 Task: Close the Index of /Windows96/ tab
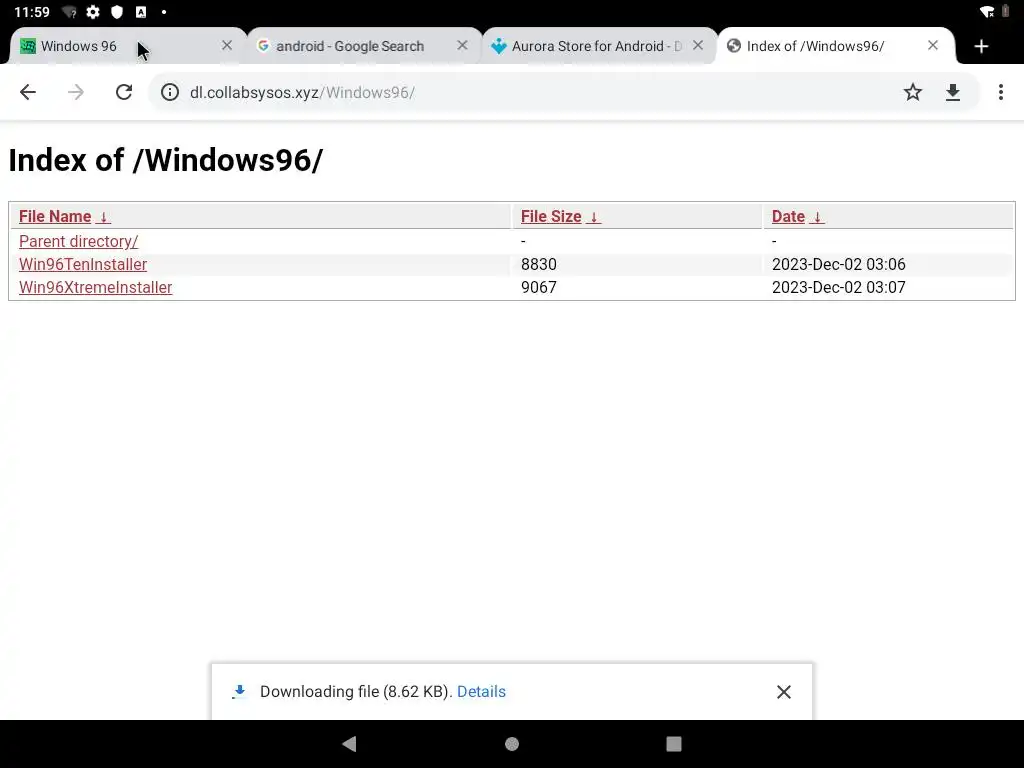tap(933, 45)
